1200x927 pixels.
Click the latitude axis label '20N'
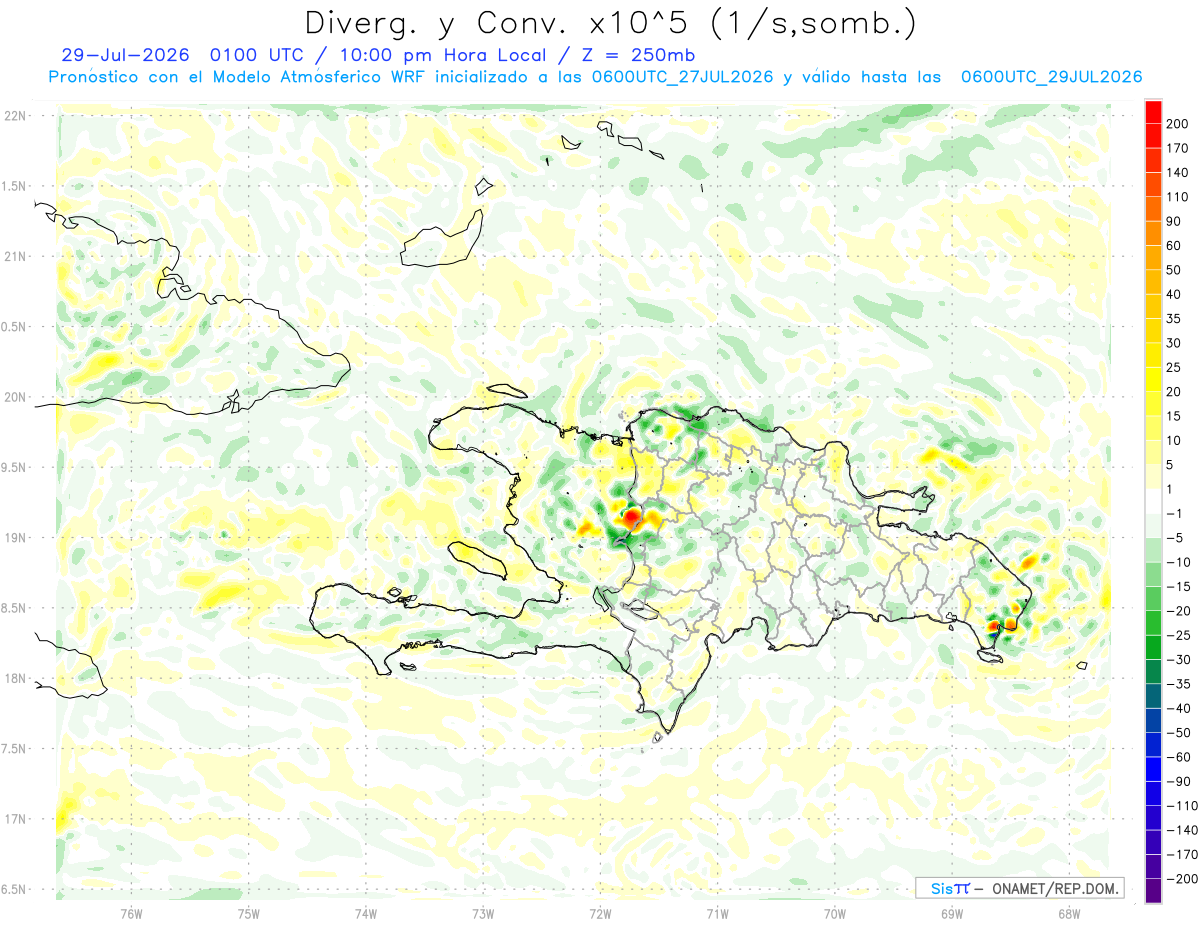pyautogui.click(x=15, y=397)
